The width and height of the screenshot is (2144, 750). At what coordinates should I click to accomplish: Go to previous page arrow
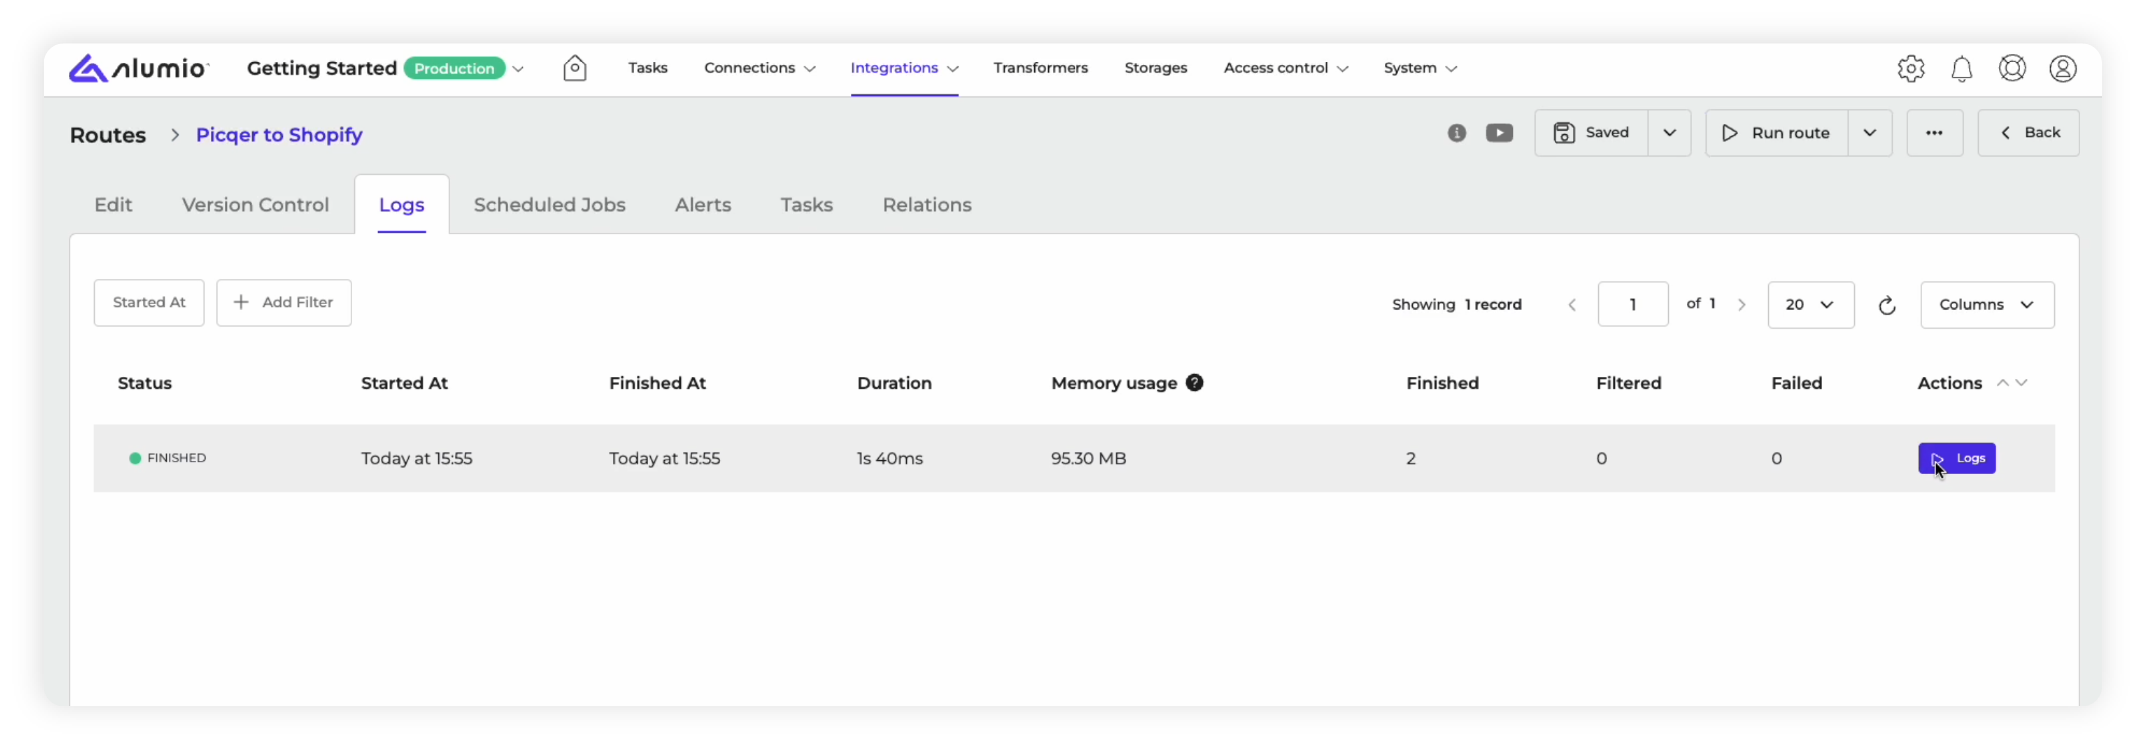click(1572, 305)
